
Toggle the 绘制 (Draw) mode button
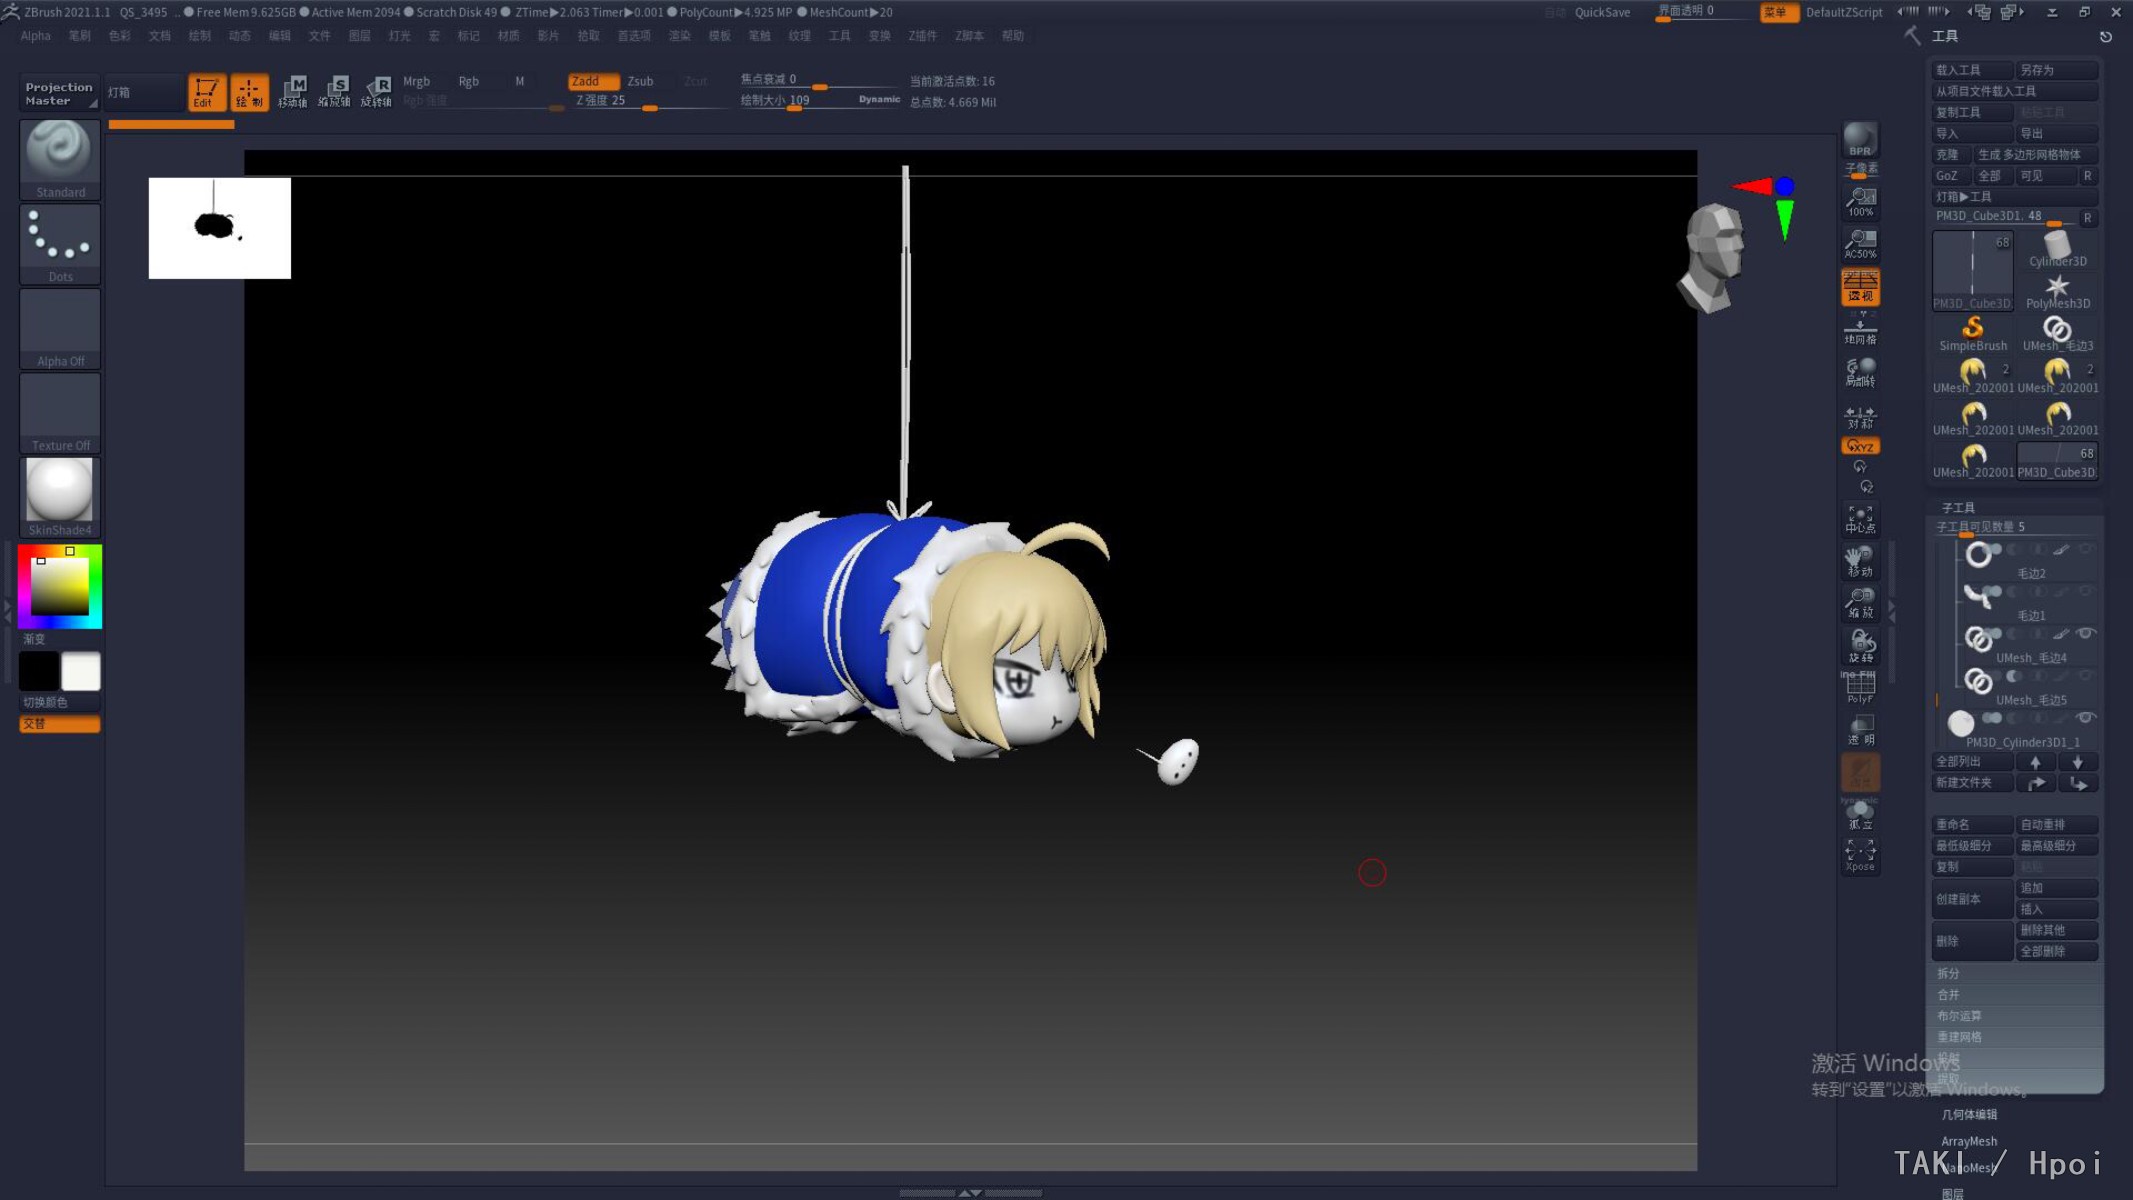click(x=249, y=92)
